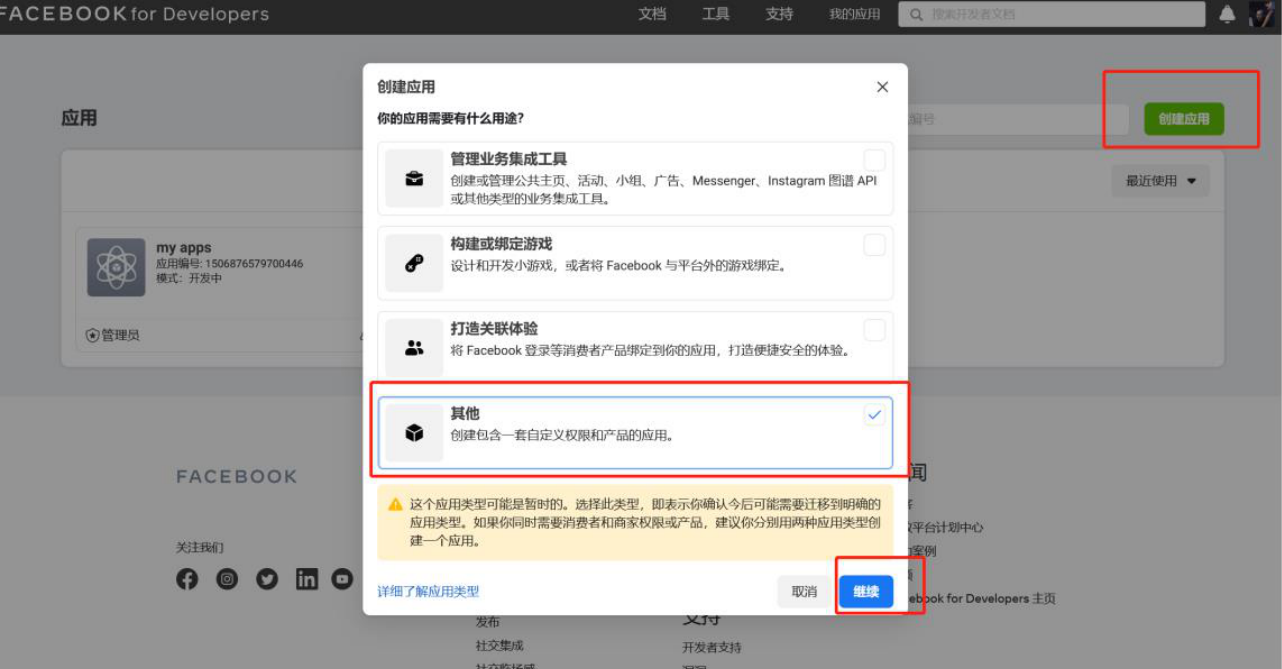Open the 我的应用 menu
This screenshot has width=1282, height=669.
coord(853,14)
